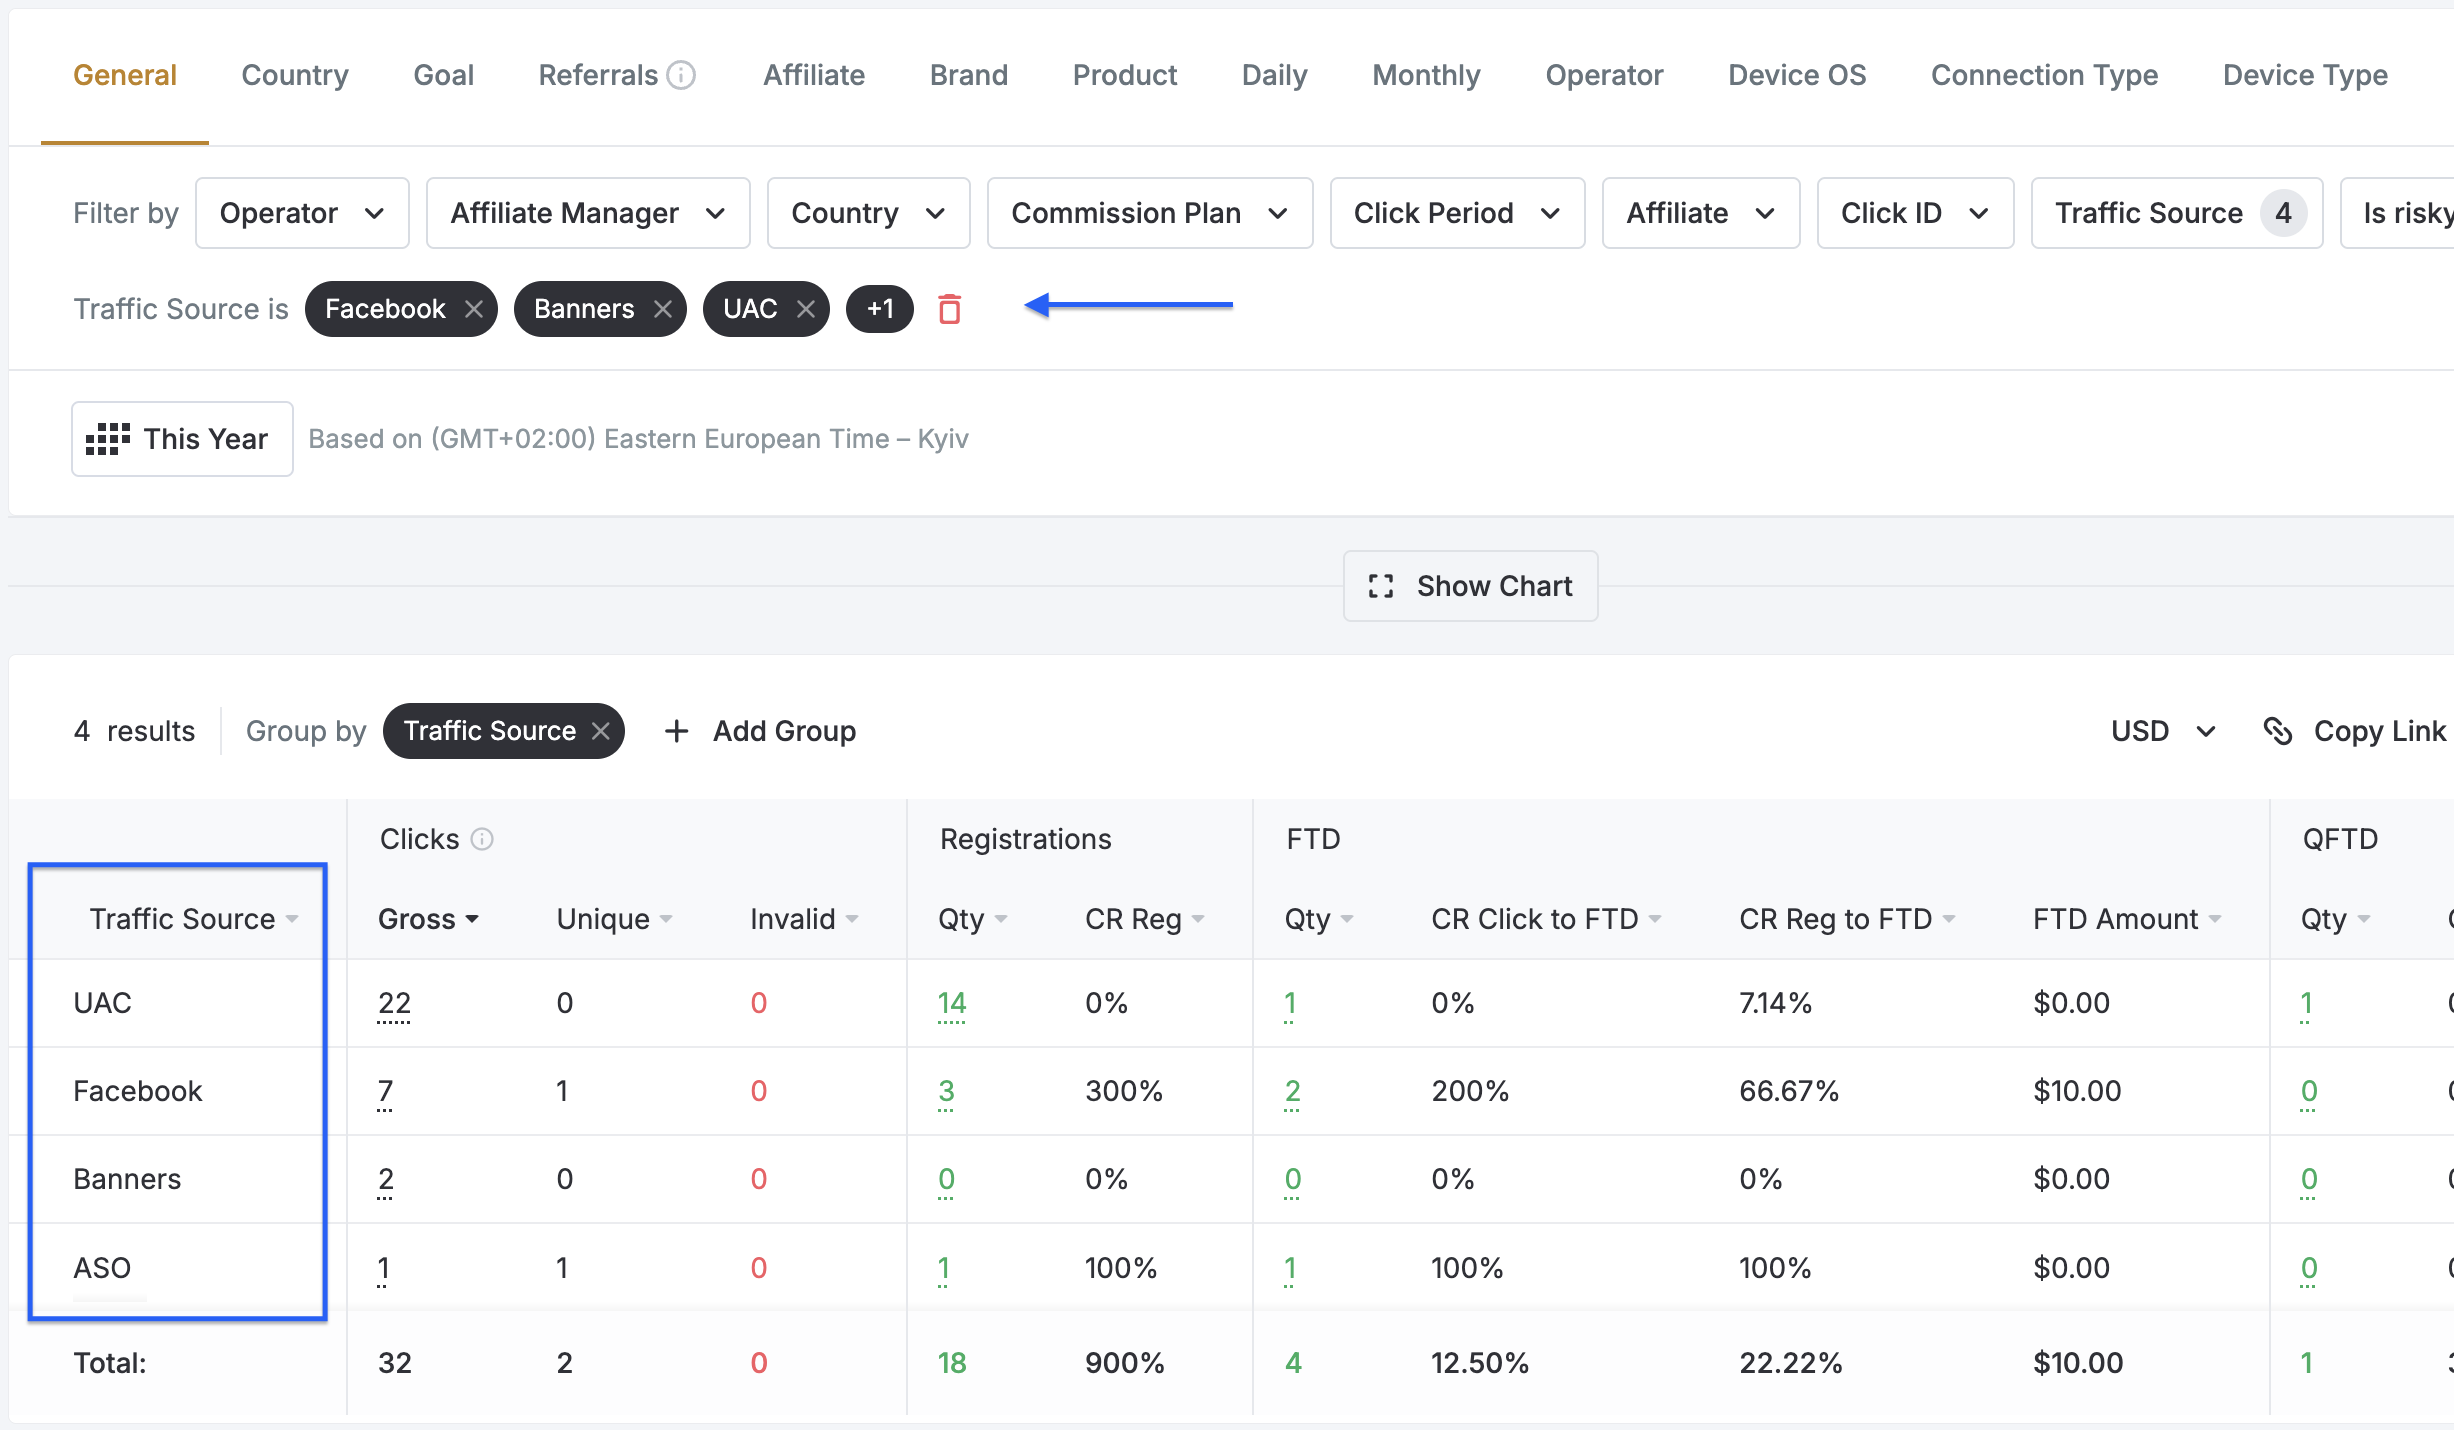Open the This Year date picker
The height and width of the screenshot is (1430, 2454).
pos(182,439)
